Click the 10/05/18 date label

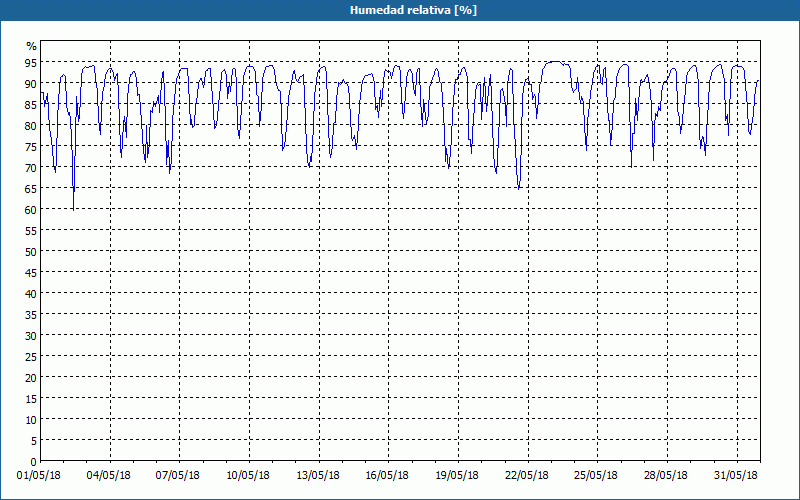(248, 476)
